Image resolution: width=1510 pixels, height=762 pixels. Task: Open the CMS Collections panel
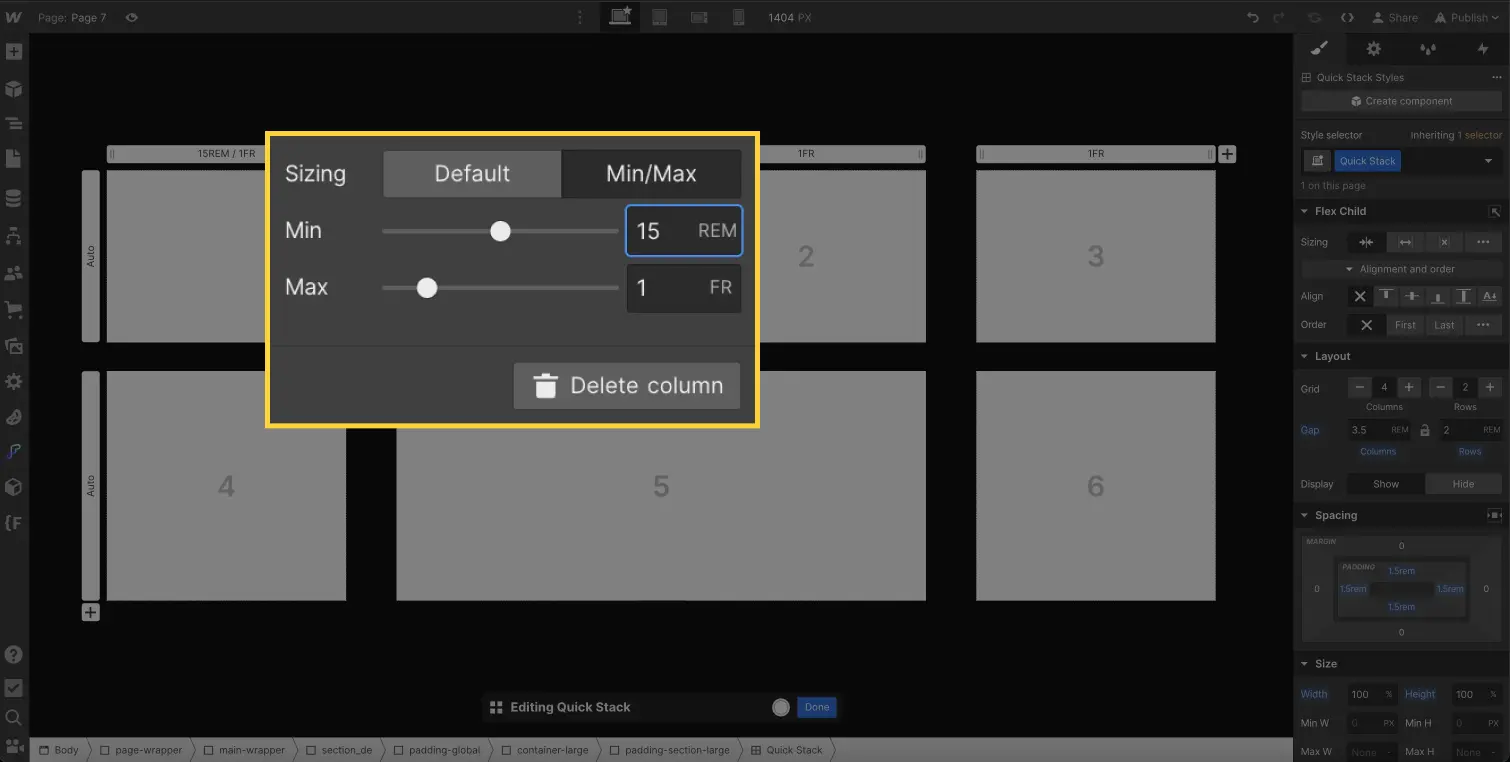click(14, 196)
